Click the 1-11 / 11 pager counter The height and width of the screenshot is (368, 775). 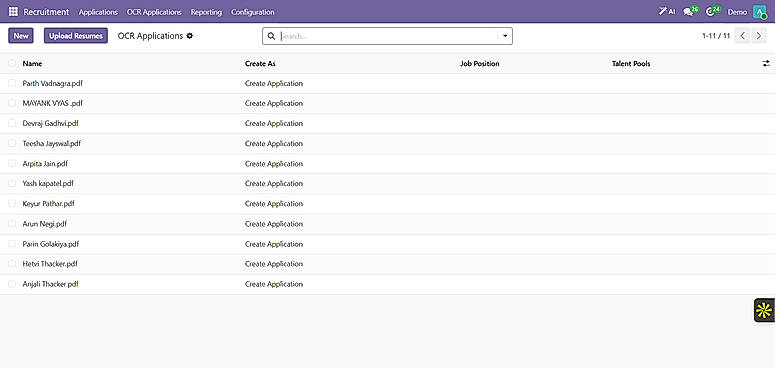(x=716, y=36)
